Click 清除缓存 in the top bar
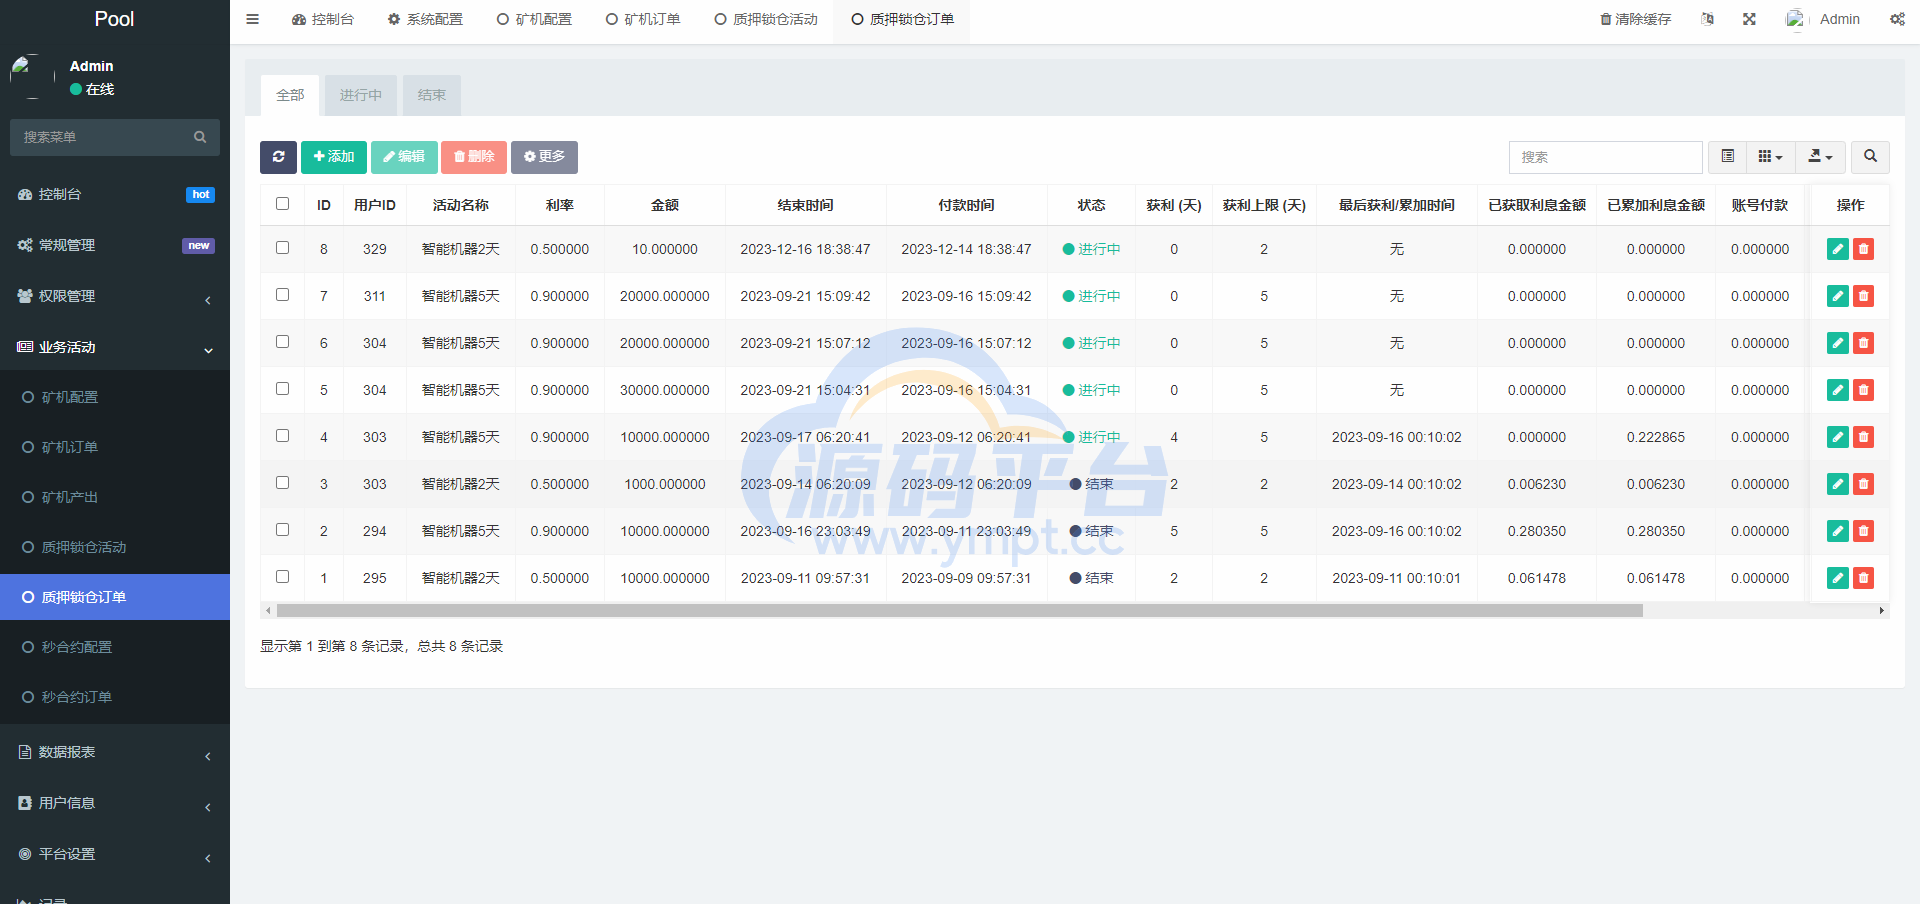Screen dimensions: 1920x904 [x=1635, y=19]
